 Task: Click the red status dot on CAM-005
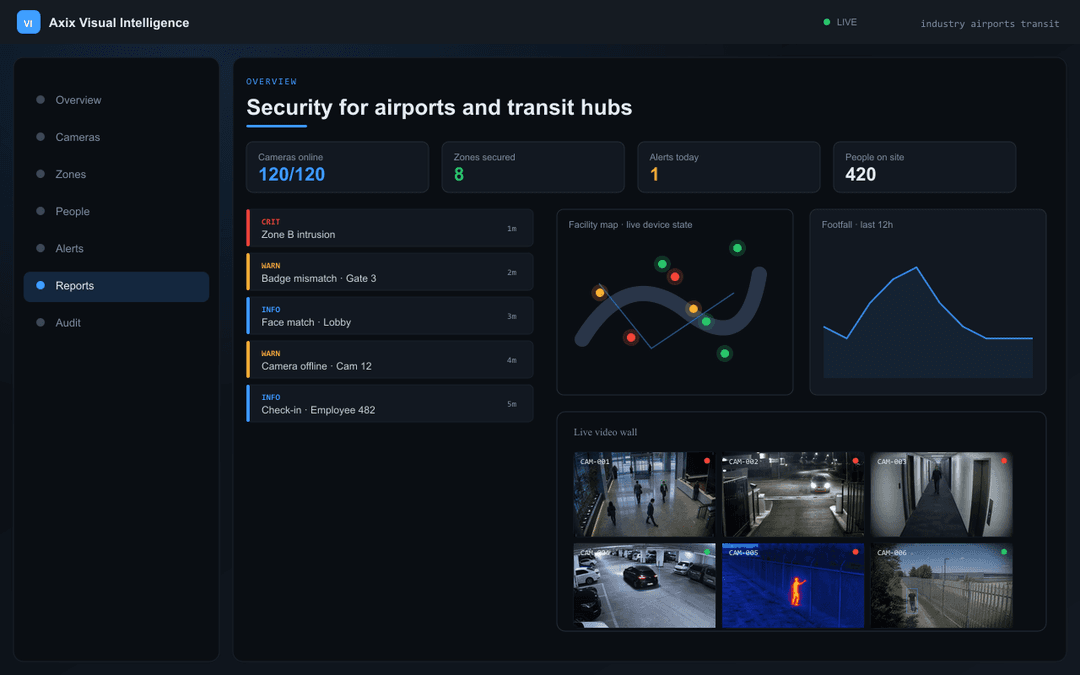(855, 552)
